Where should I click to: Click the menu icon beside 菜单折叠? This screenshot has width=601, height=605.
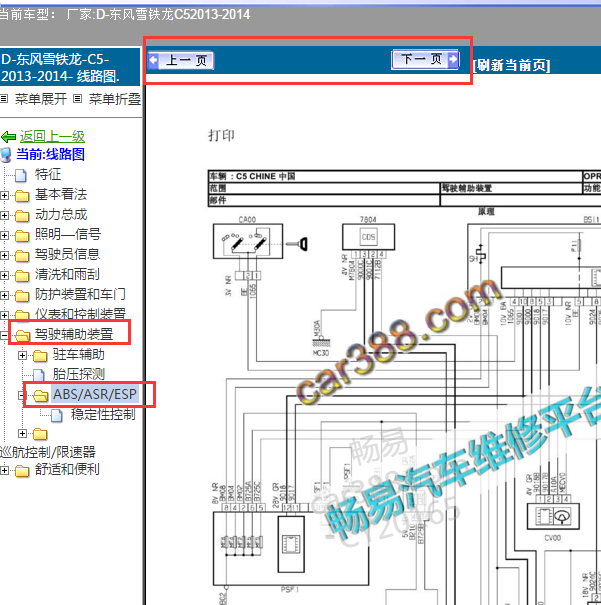(x=78, y=99)
